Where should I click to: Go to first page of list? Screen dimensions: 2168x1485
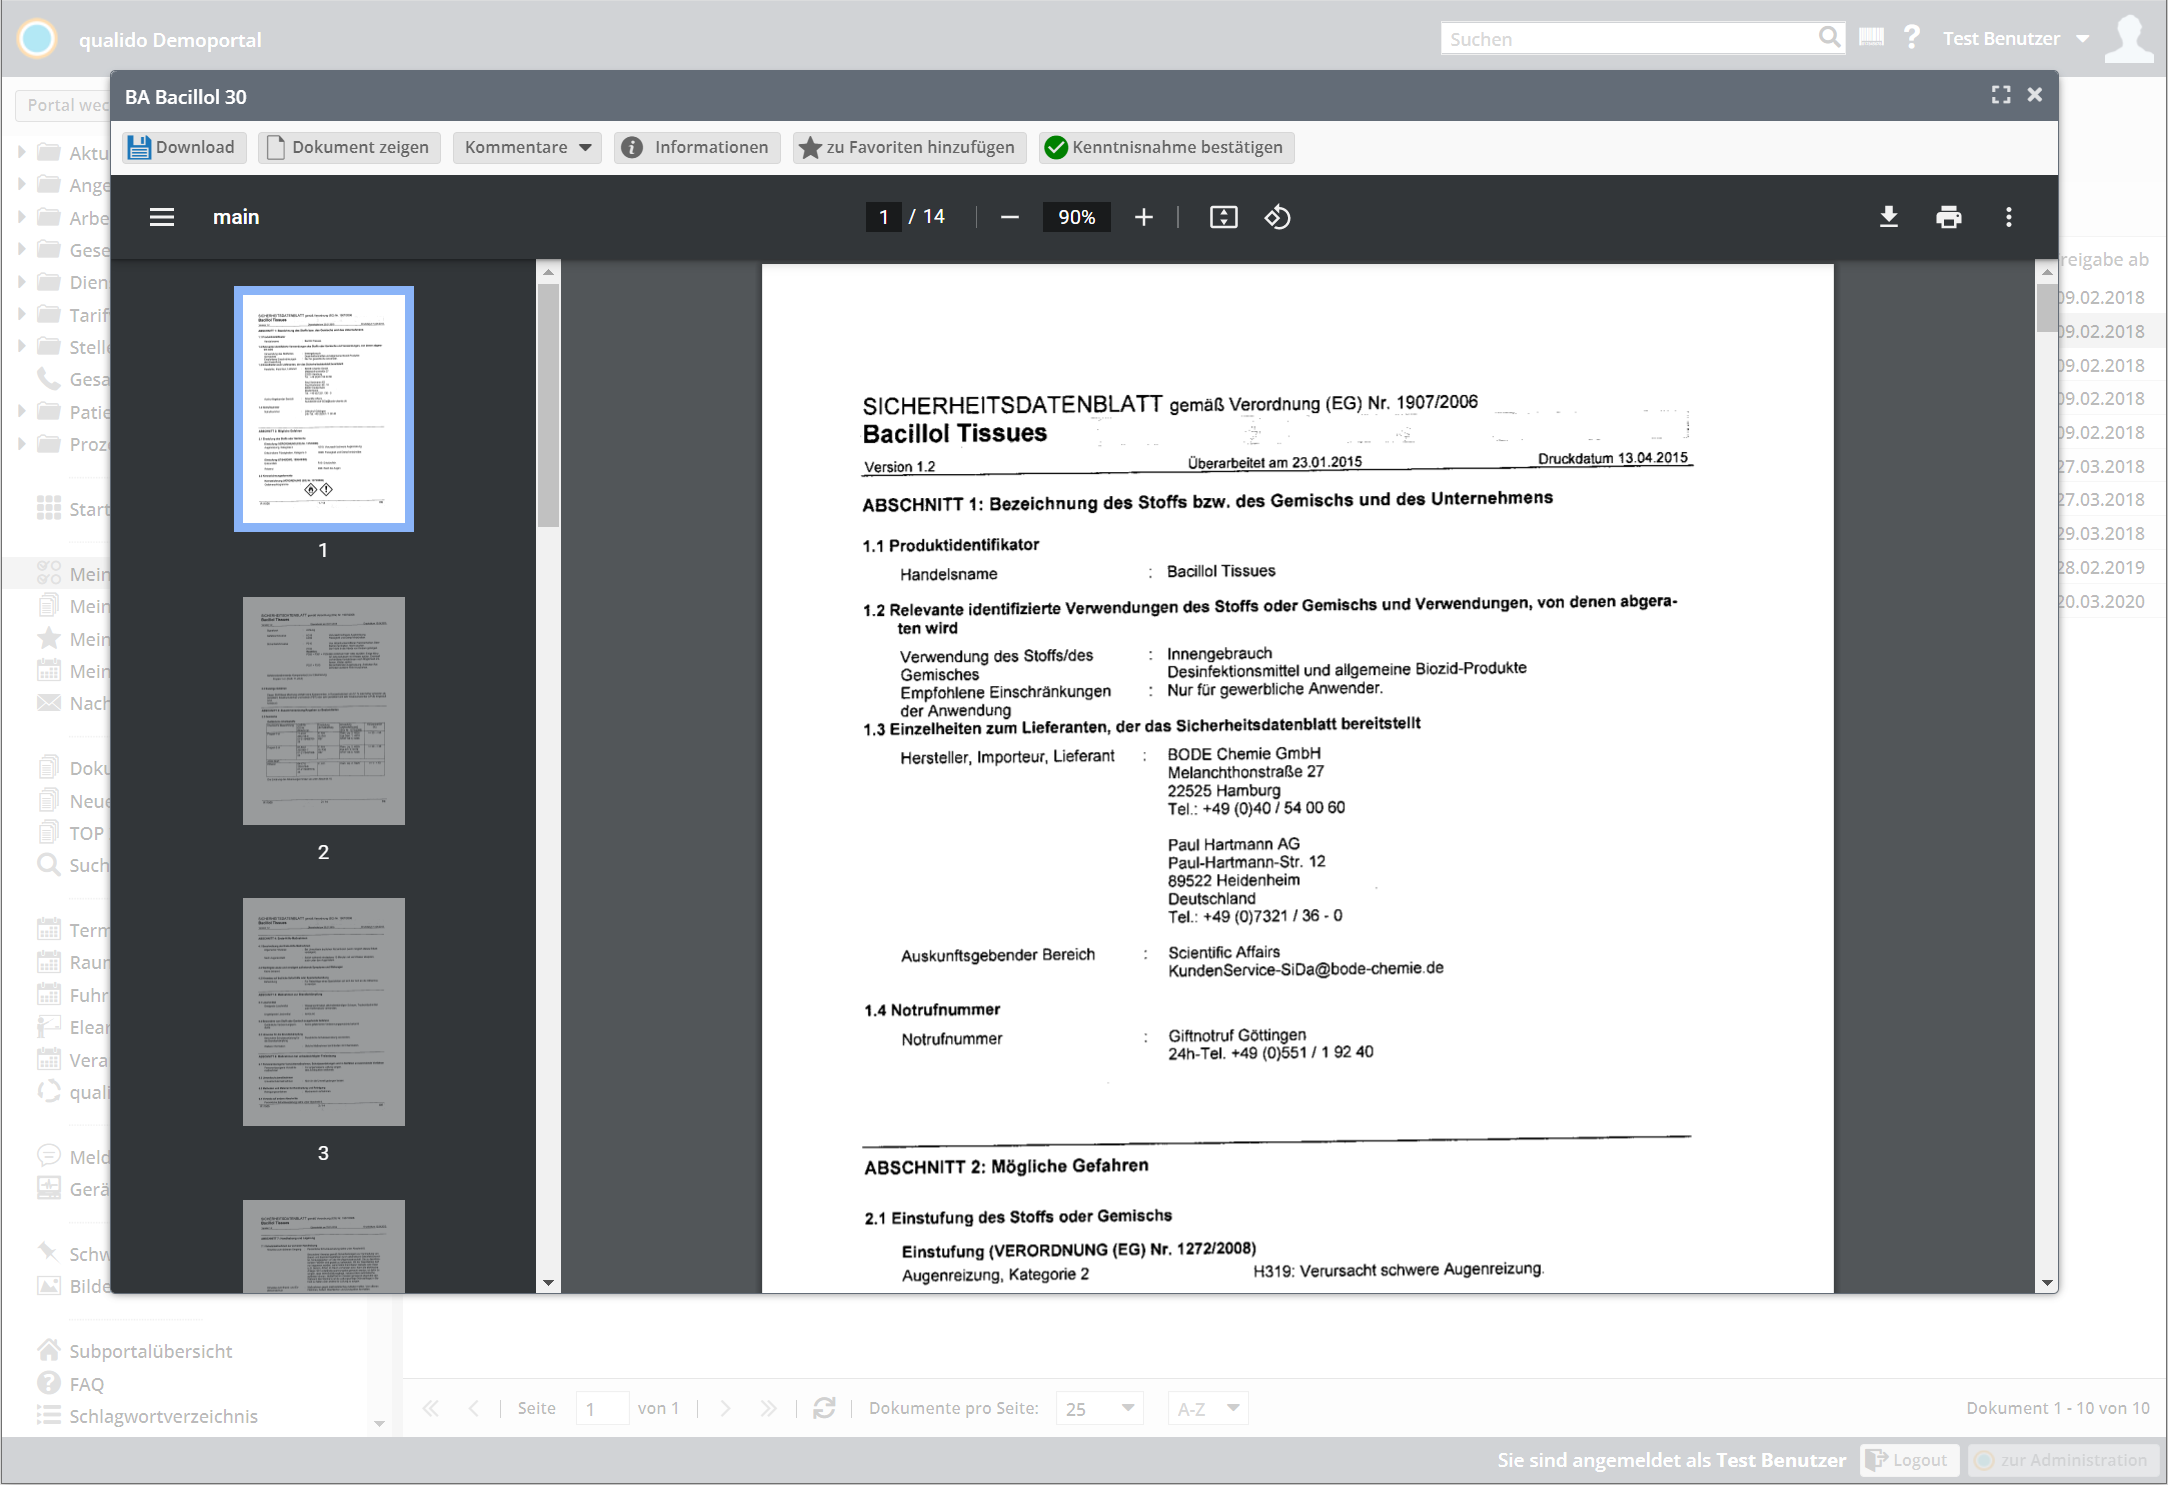(x=431, y=1408)
